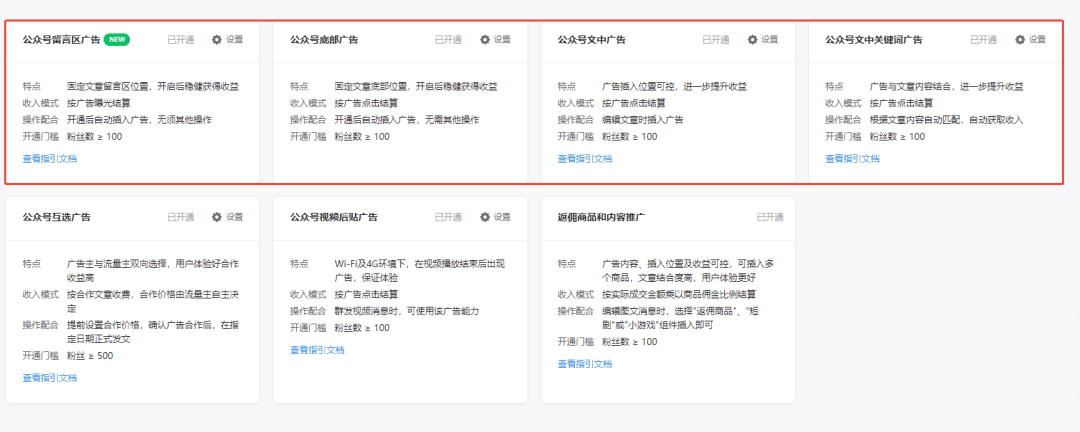
Task: Click 查看指引 under 公众号视频后贴广告
Action: click(x=306, y=350)
